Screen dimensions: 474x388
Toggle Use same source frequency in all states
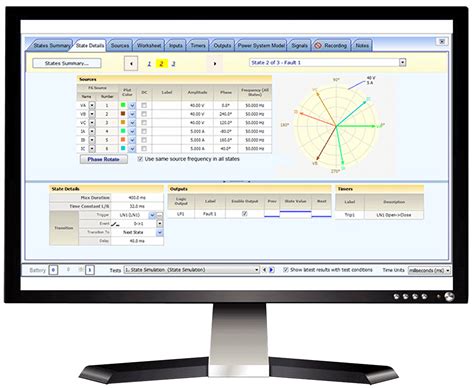pos(140,159)
